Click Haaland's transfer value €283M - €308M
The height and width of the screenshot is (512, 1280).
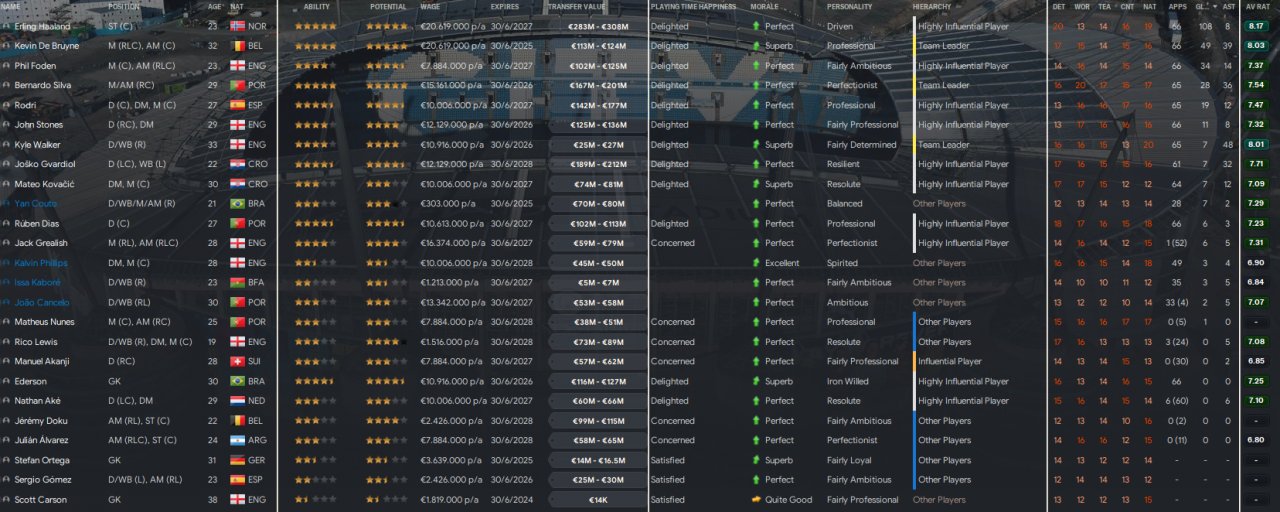click(598, 26)
